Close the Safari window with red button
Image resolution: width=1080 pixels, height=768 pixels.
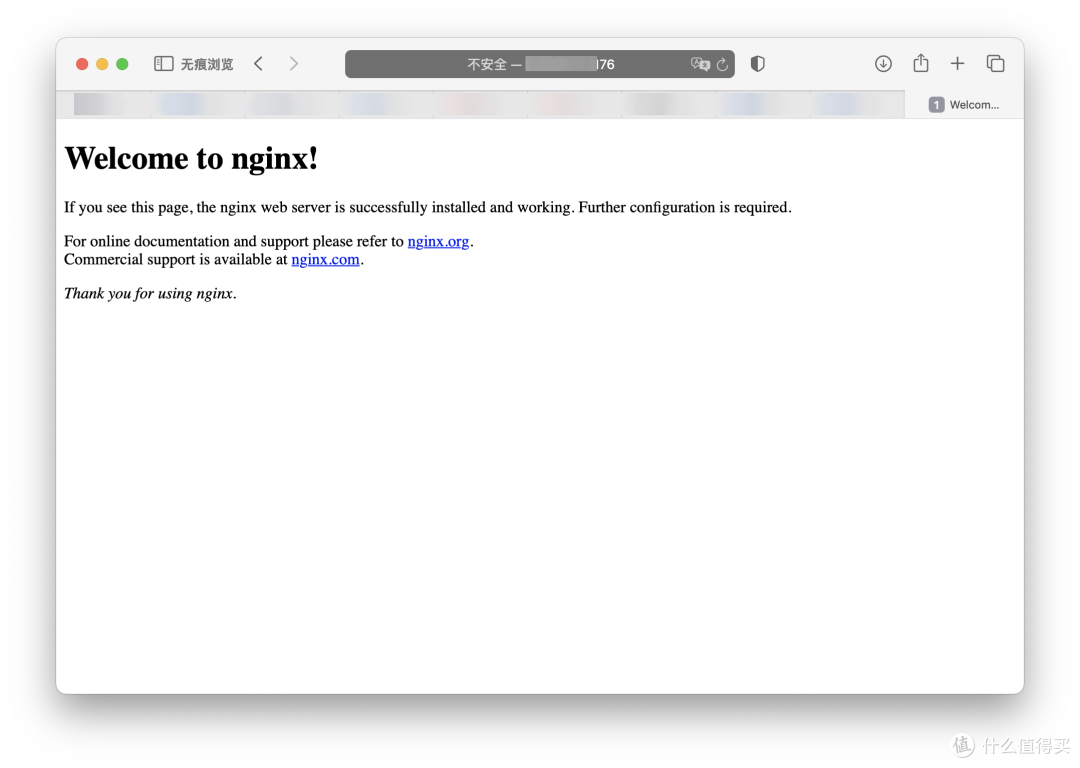pyautogui.click(x=82, y=64)
